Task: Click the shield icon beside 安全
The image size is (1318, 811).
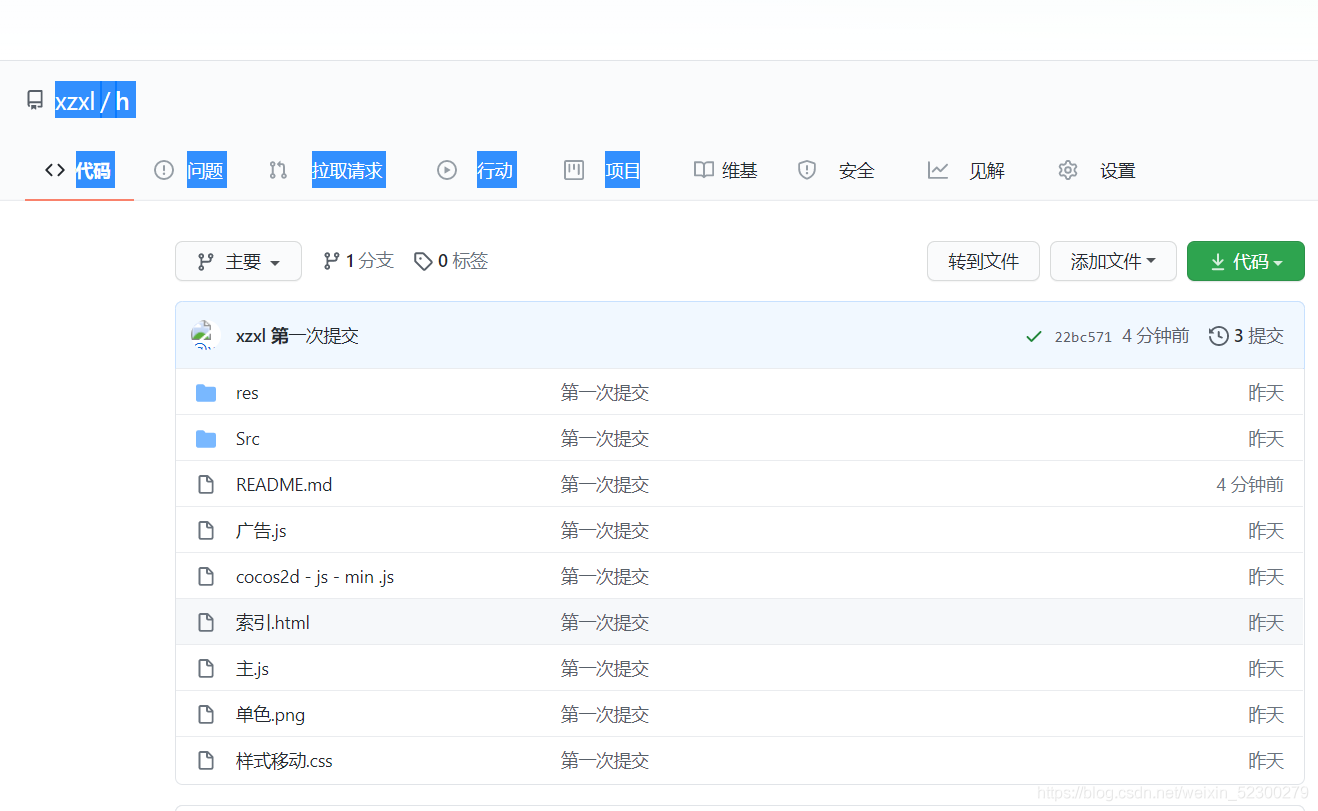Action: click(x=807, y=170)
